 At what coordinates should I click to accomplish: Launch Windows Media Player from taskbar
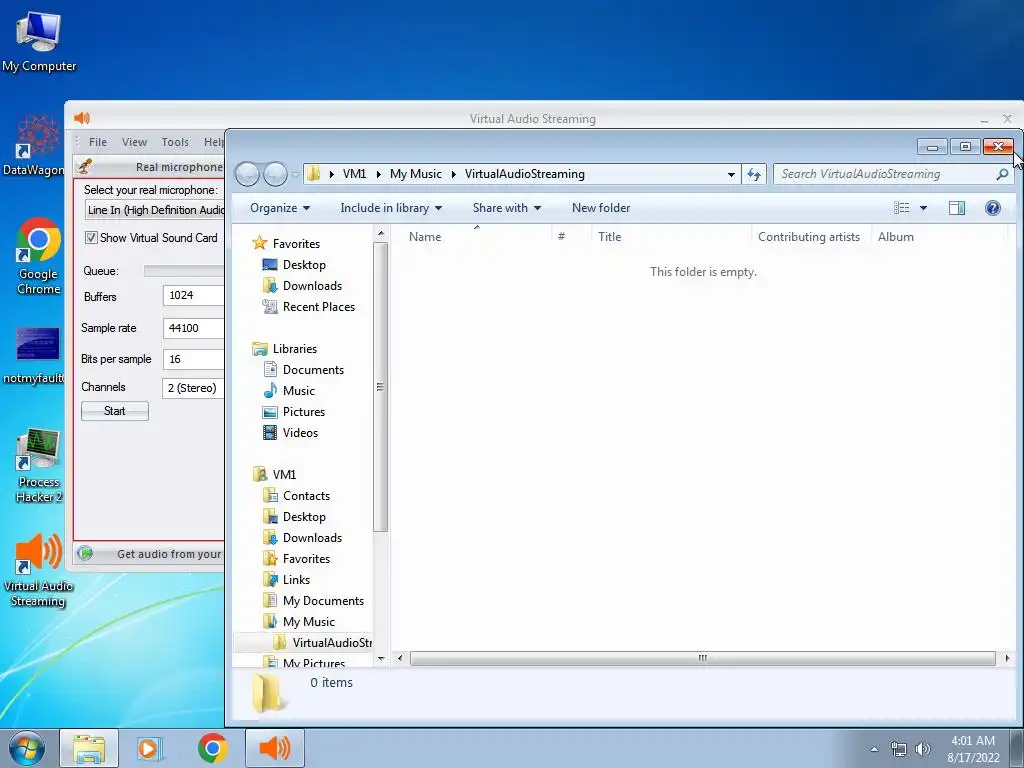pyautogui.click(x=150, y=748)
